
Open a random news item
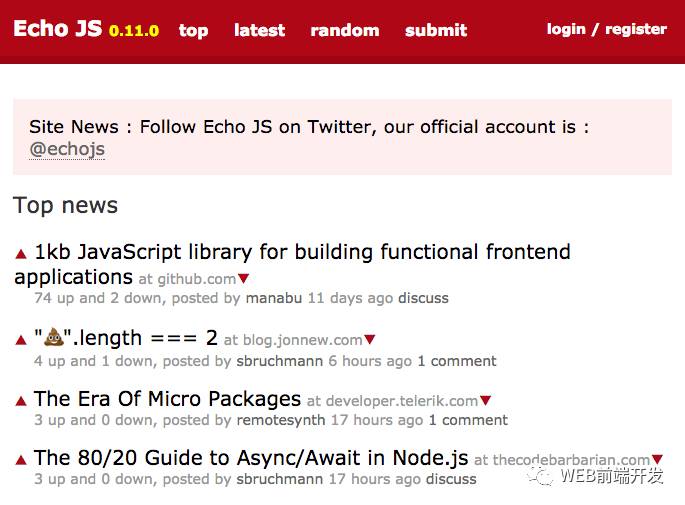(x=344, y=30)
